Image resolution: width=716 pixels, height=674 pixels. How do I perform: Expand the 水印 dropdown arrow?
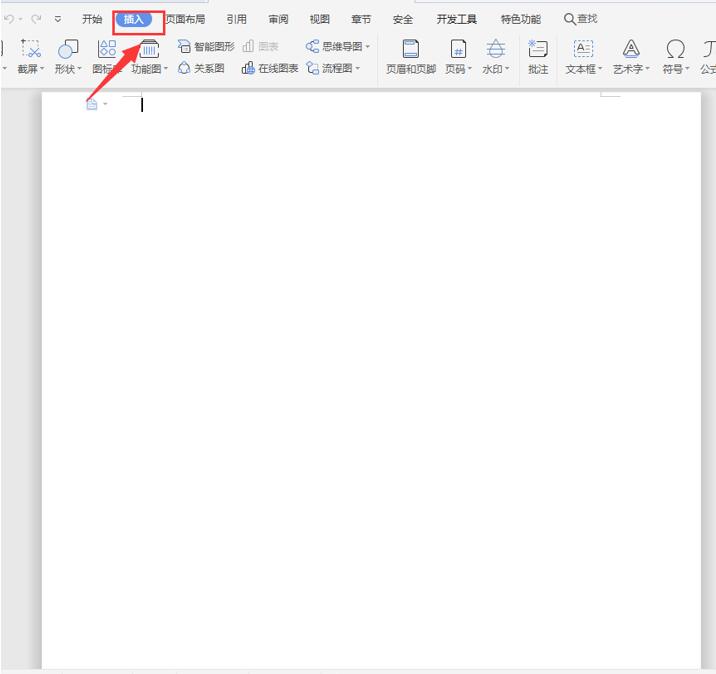tap(507, 69)
